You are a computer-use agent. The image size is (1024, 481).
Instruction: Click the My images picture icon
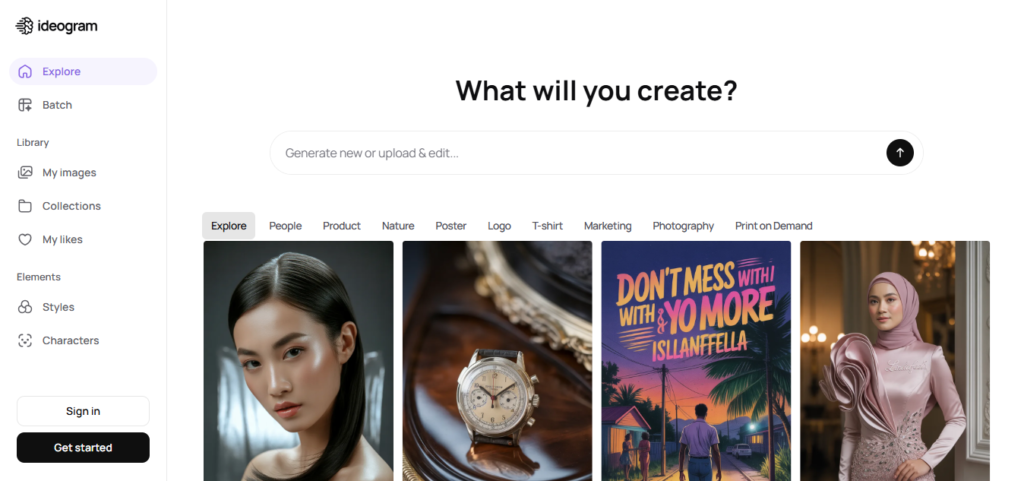click(x=25, y=172)
